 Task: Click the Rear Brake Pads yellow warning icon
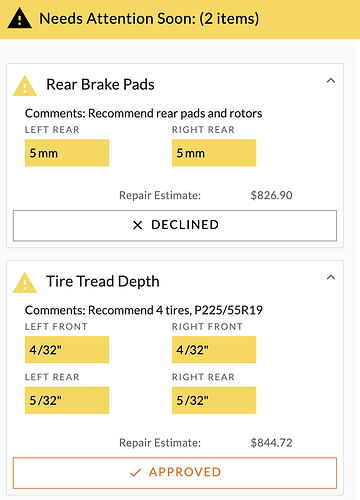pos(25,86)
